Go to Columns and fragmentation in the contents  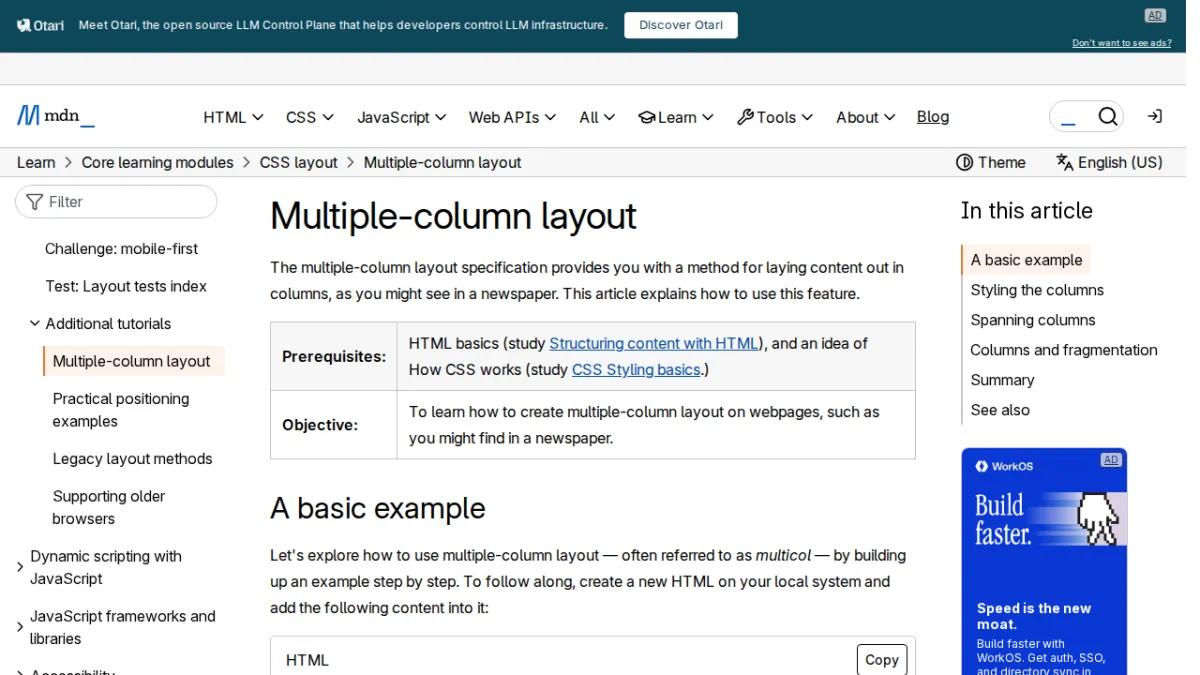pos(1064,350)
